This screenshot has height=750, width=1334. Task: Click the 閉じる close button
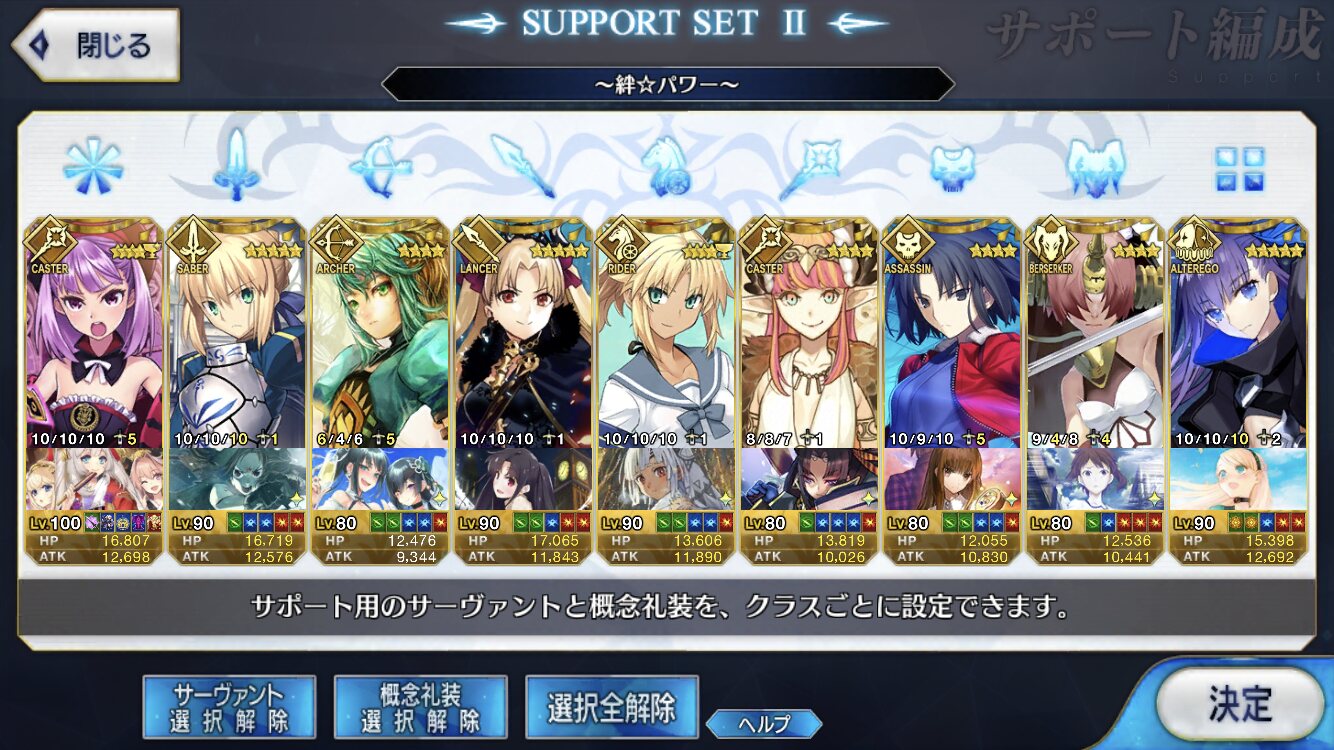point(95,45)
